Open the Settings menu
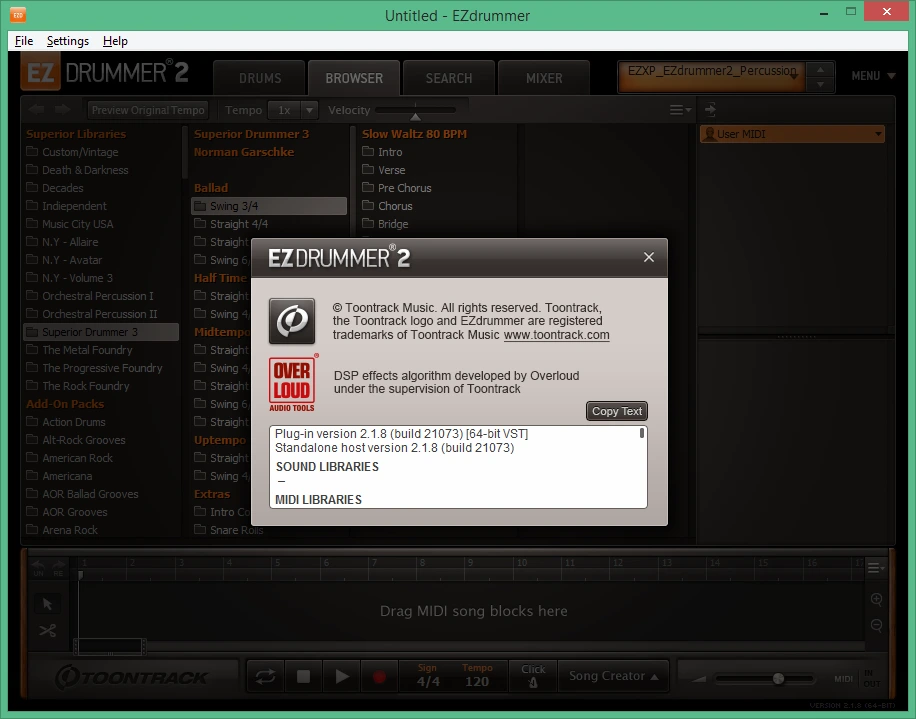 click(68, 41)
